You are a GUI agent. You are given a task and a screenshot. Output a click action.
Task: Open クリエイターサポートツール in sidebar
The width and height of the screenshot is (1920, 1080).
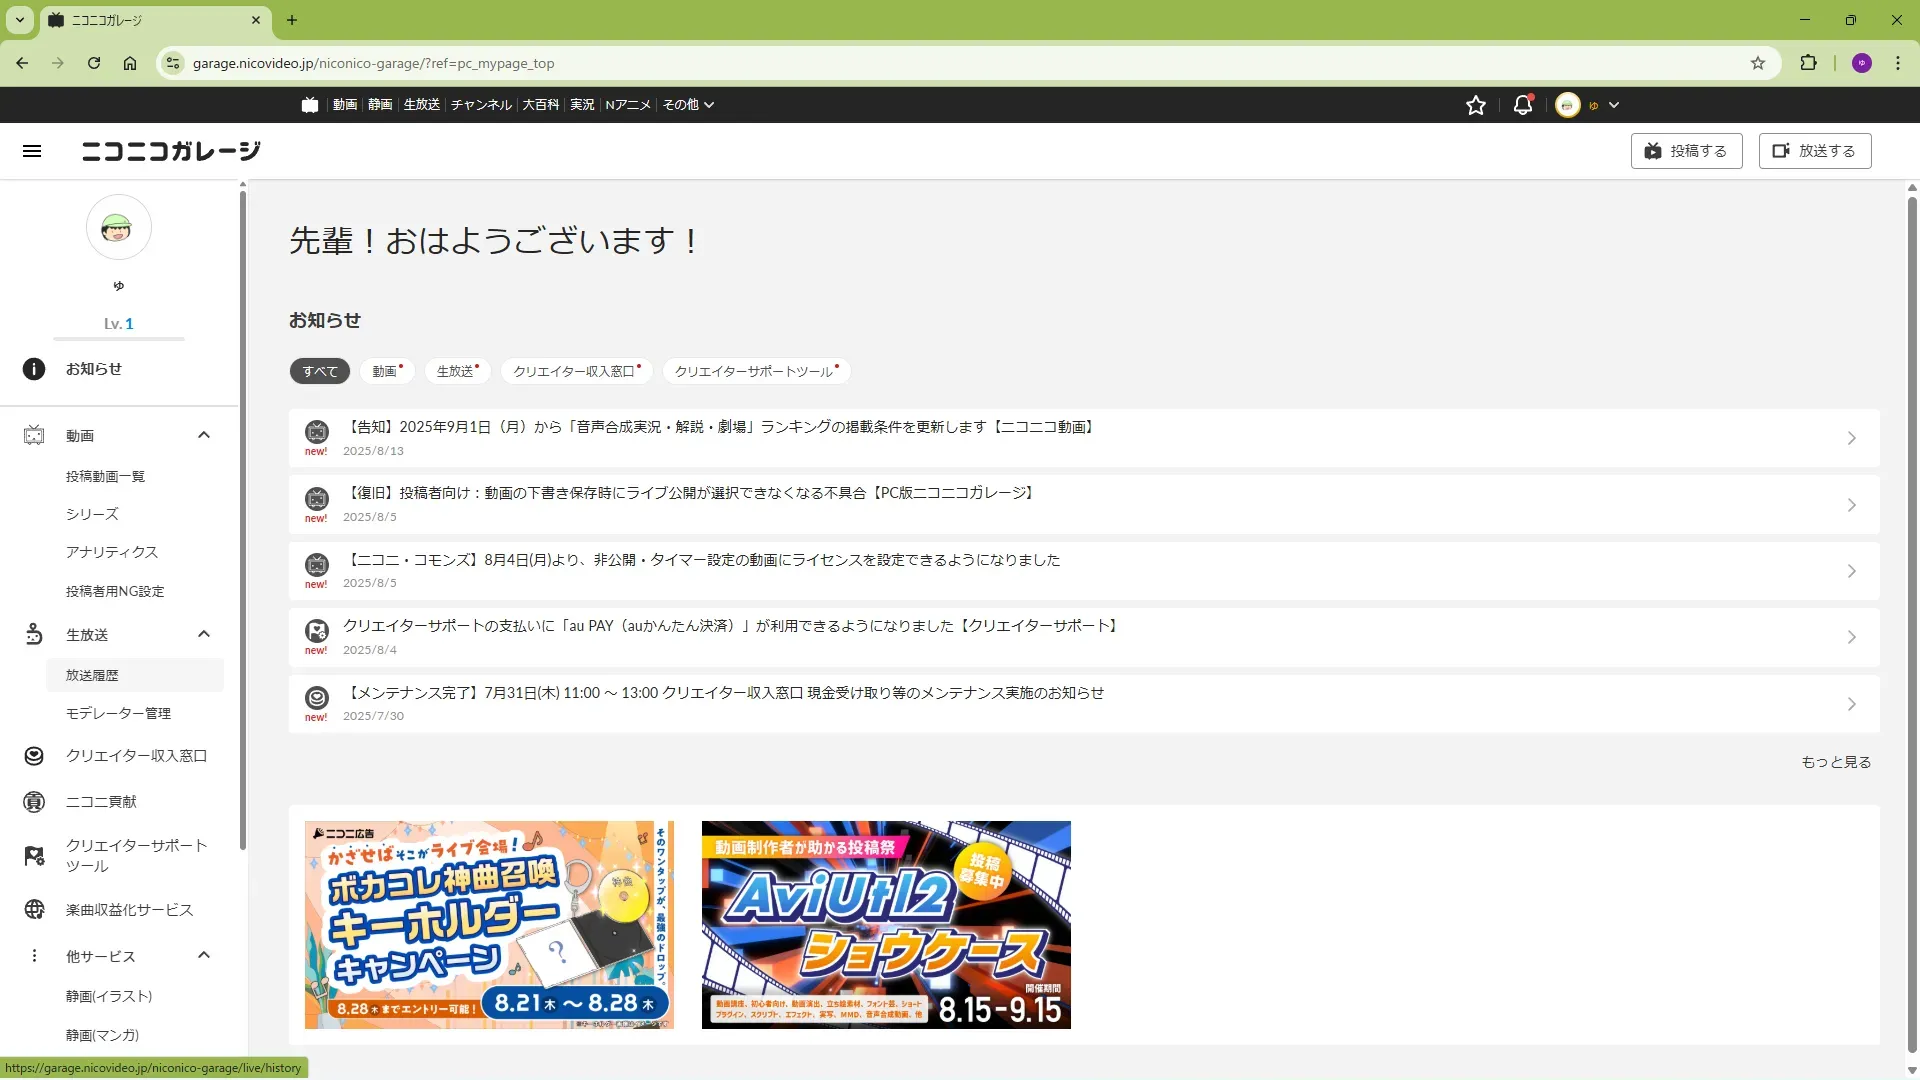pyautogui.click(x=136, y=856)
